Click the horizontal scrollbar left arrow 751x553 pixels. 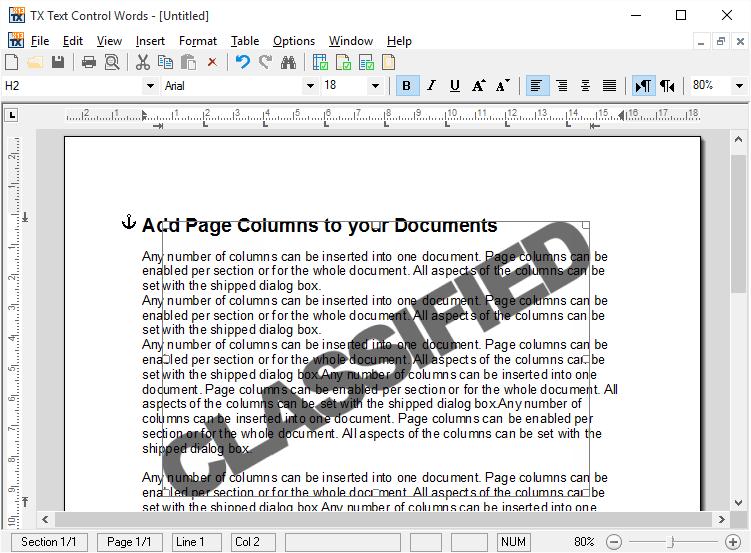coord(45,519)
